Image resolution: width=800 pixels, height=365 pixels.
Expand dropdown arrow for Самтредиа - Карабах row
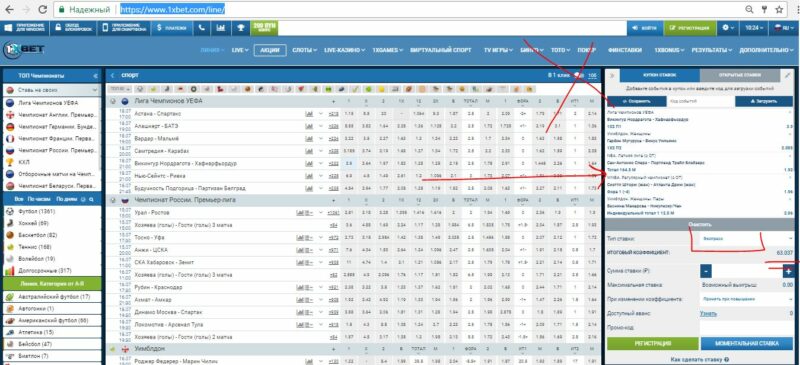coord(321,151)
